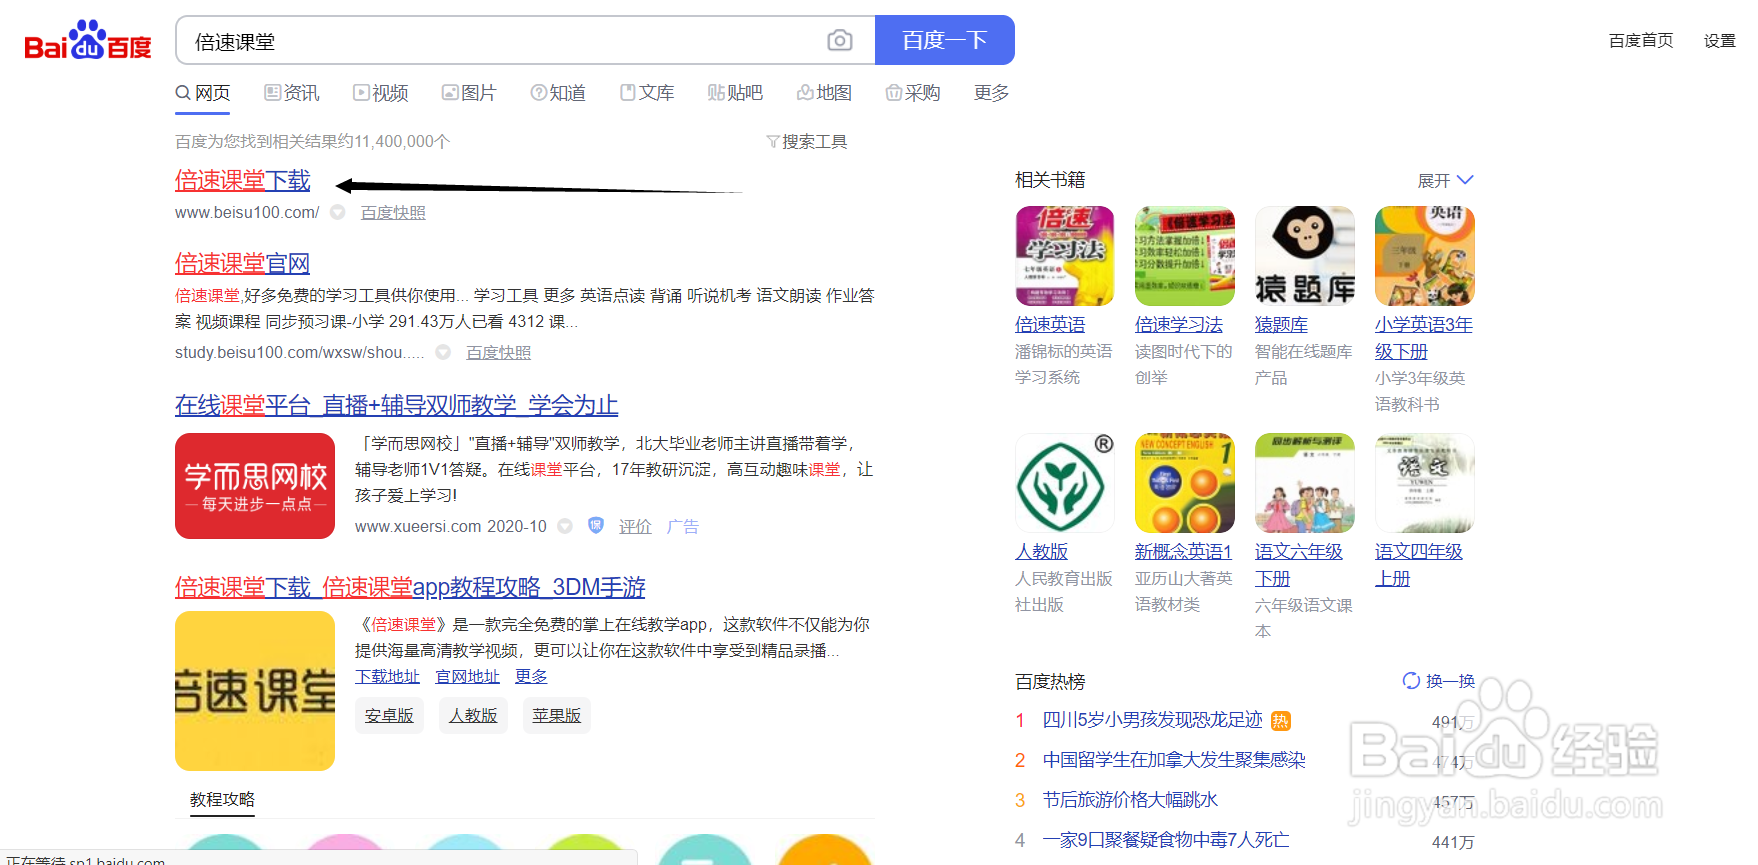Screen dimensions: 1758x865
Task: Open 百度快照 for study.beisu100.com result
Action: pyautogui.click(x=499, y=353)
